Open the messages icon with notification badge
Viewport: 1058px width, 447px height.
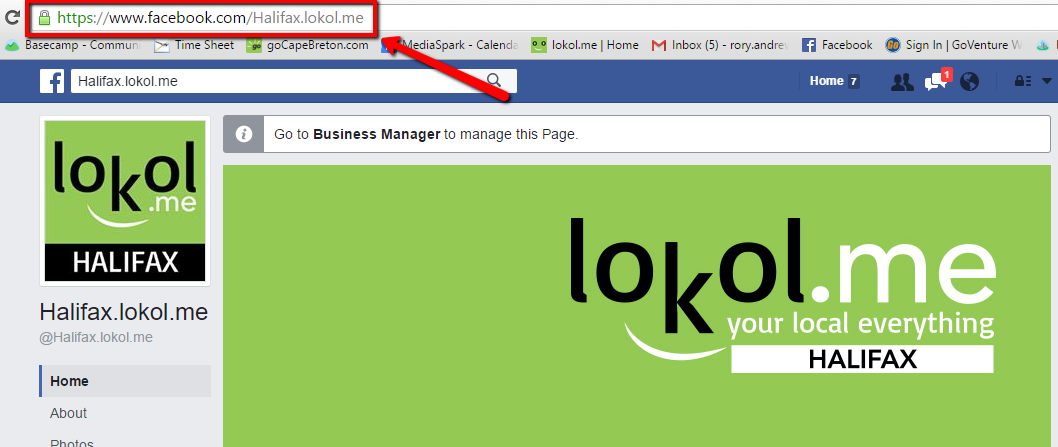pos(937,81)
